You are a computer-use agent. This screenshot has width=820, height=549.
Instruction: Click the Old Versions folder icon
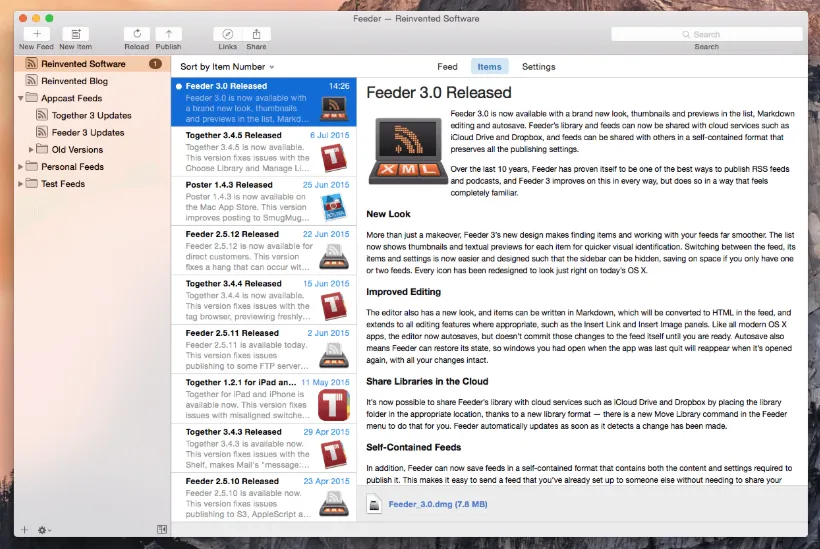coord(42,149)
